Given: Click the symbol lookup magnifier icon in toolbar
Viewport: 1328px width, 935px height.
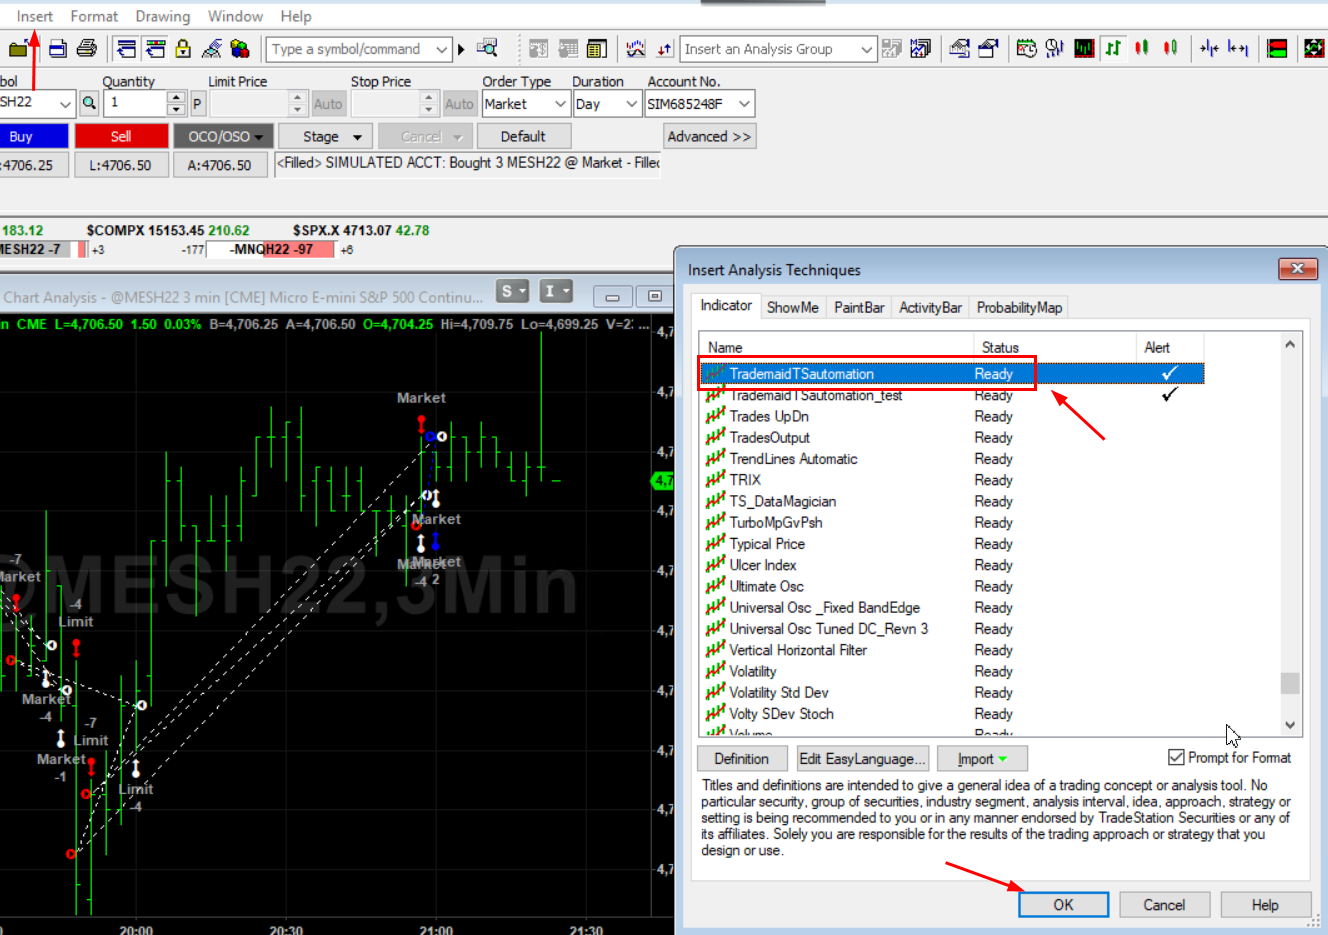Looking at the screenshot, I should coord(487,48).
